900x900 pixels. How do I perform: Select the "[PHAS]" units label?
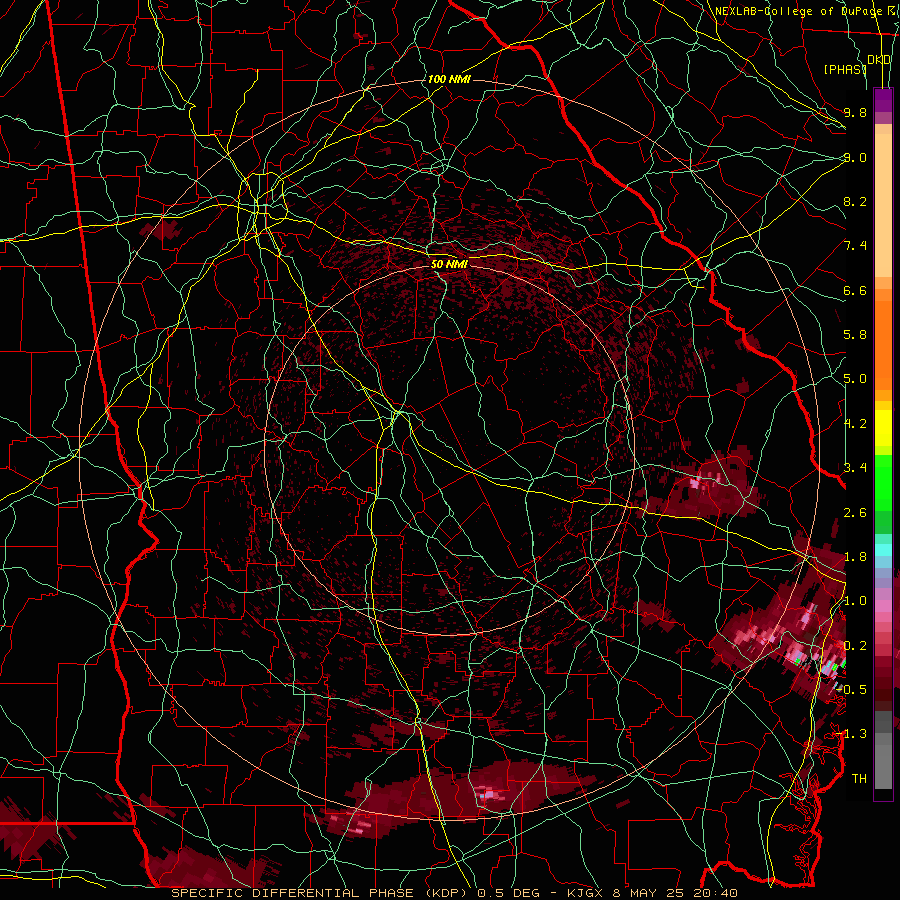coord(845,69)
